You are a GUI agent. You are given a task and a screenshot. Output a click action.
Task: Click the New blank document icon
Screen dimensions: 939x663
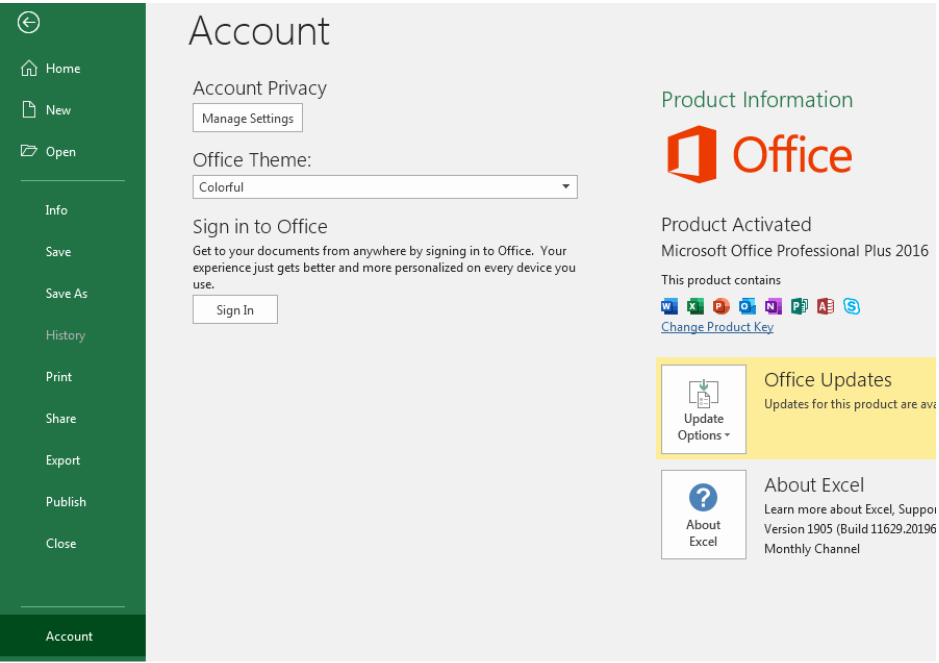pyautogui.click(x=29, y=110)
